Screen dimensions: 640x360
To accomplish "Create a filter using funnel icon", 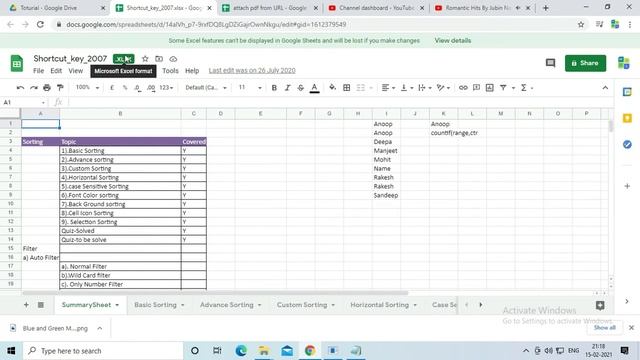I will click(503, 88).
